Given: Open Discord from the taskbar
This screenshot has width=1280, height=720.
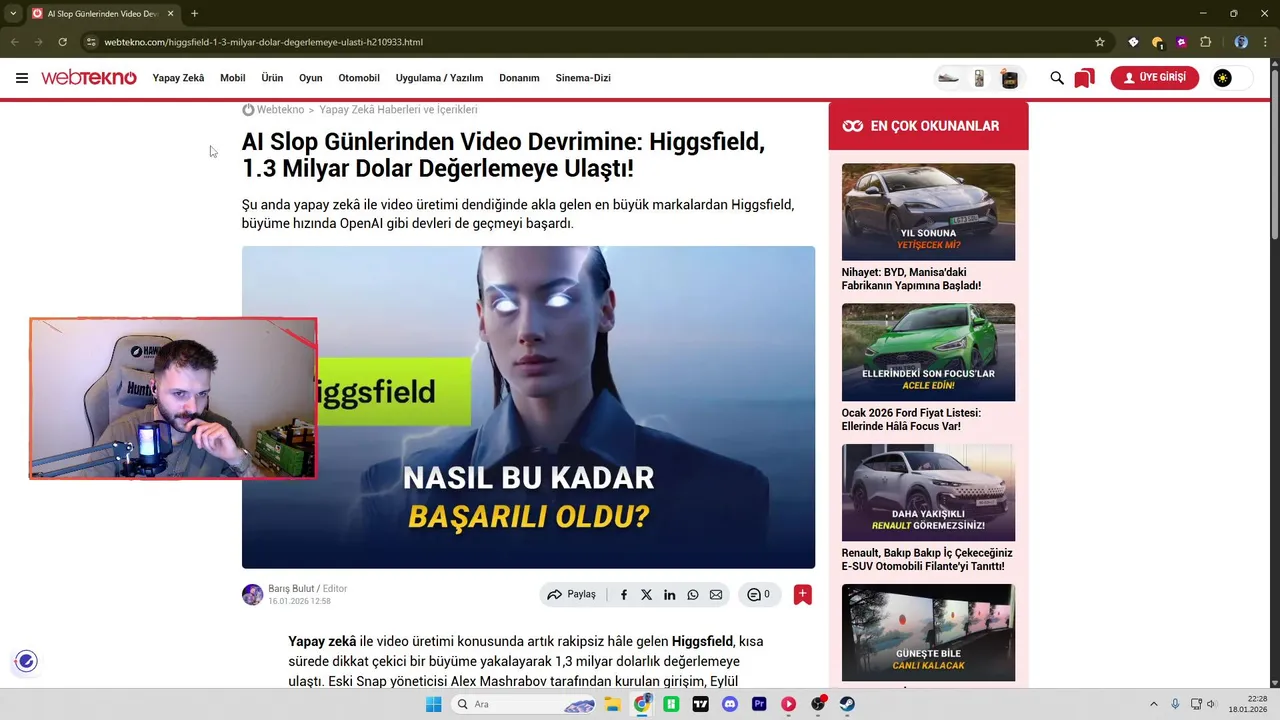Looking at the screenshot, I should click(x=730, y=704).
